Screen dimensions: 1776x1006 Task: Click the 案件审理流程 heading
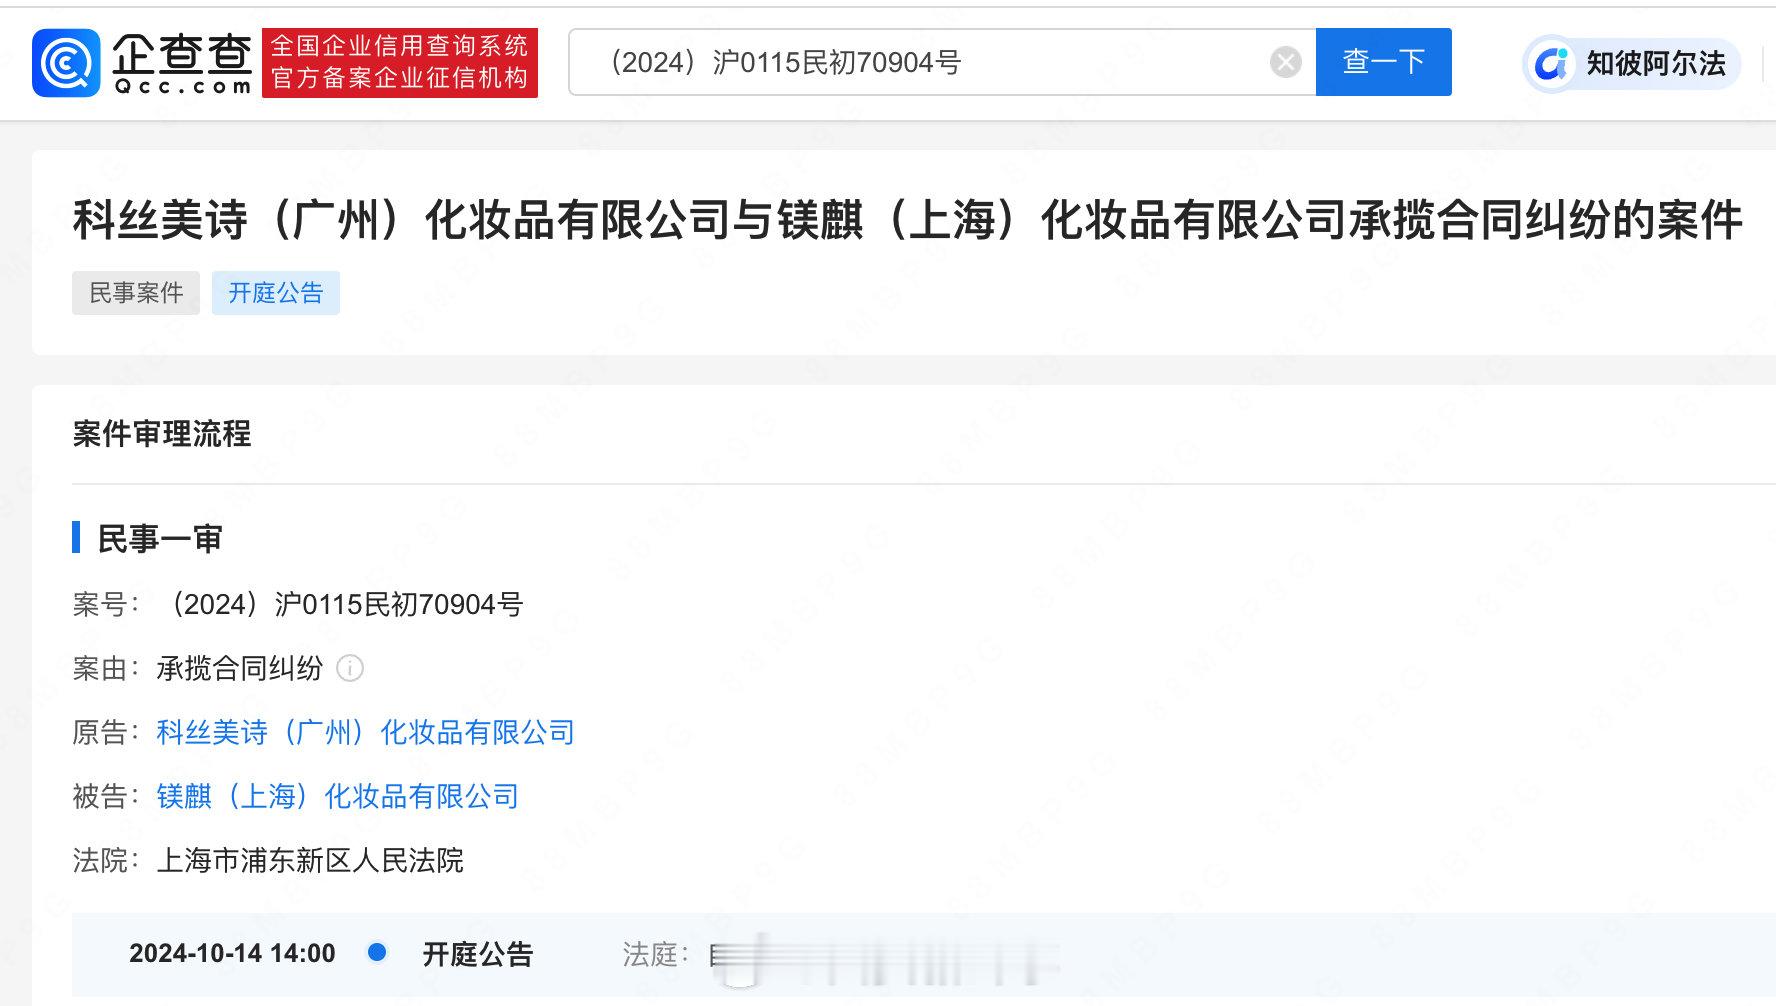(162, 433)
